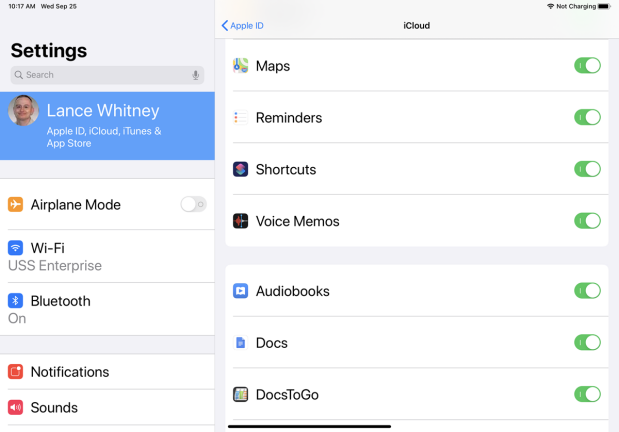Disable iCloud for Maps
619x432 pixels.
587,66
